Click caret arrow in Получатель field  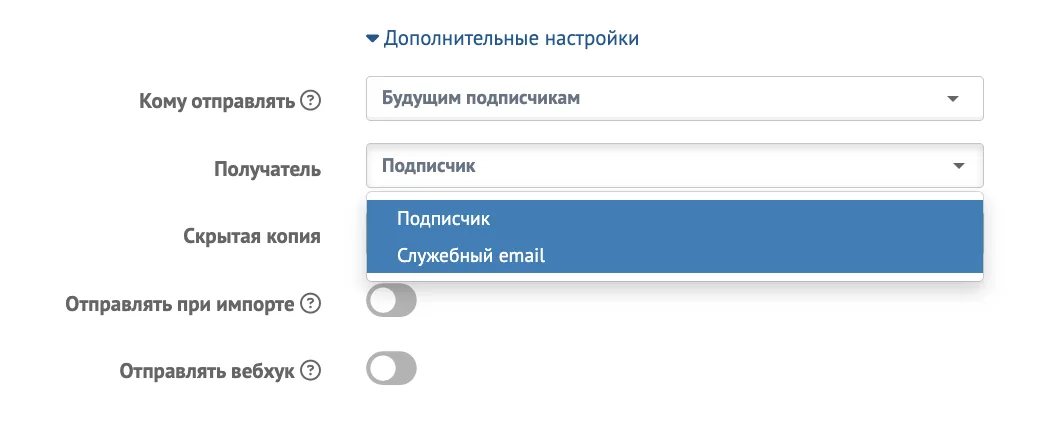click(x=959, y=165)
